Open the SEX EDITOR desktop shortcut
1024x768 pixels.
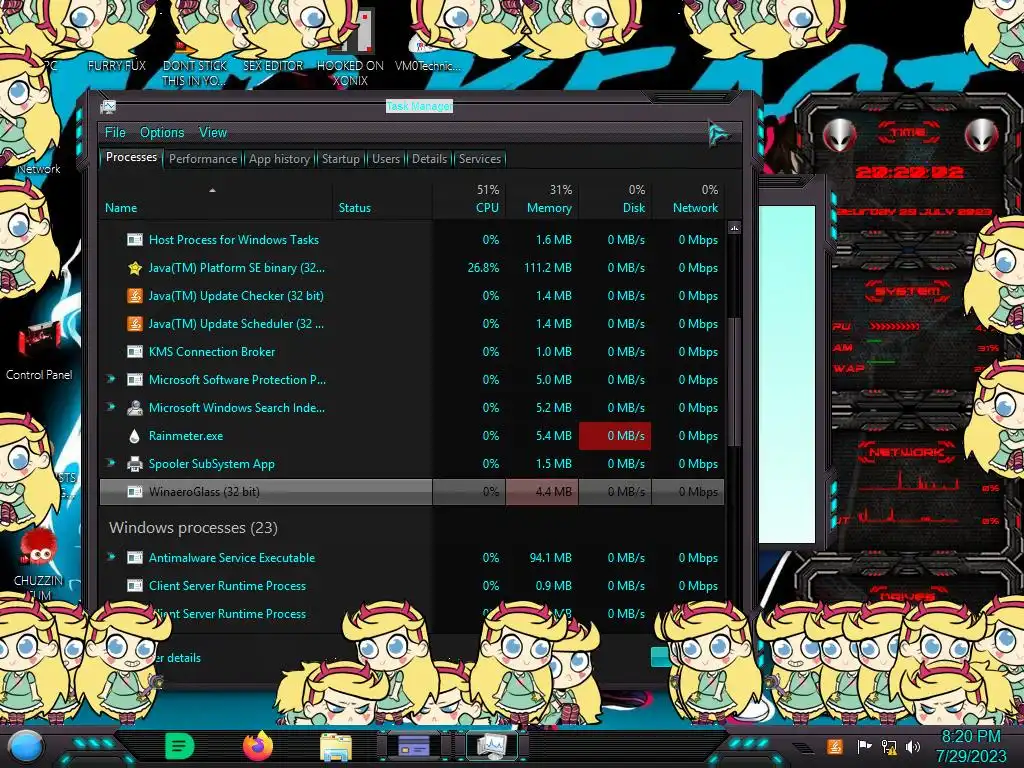tap(273, 65)
